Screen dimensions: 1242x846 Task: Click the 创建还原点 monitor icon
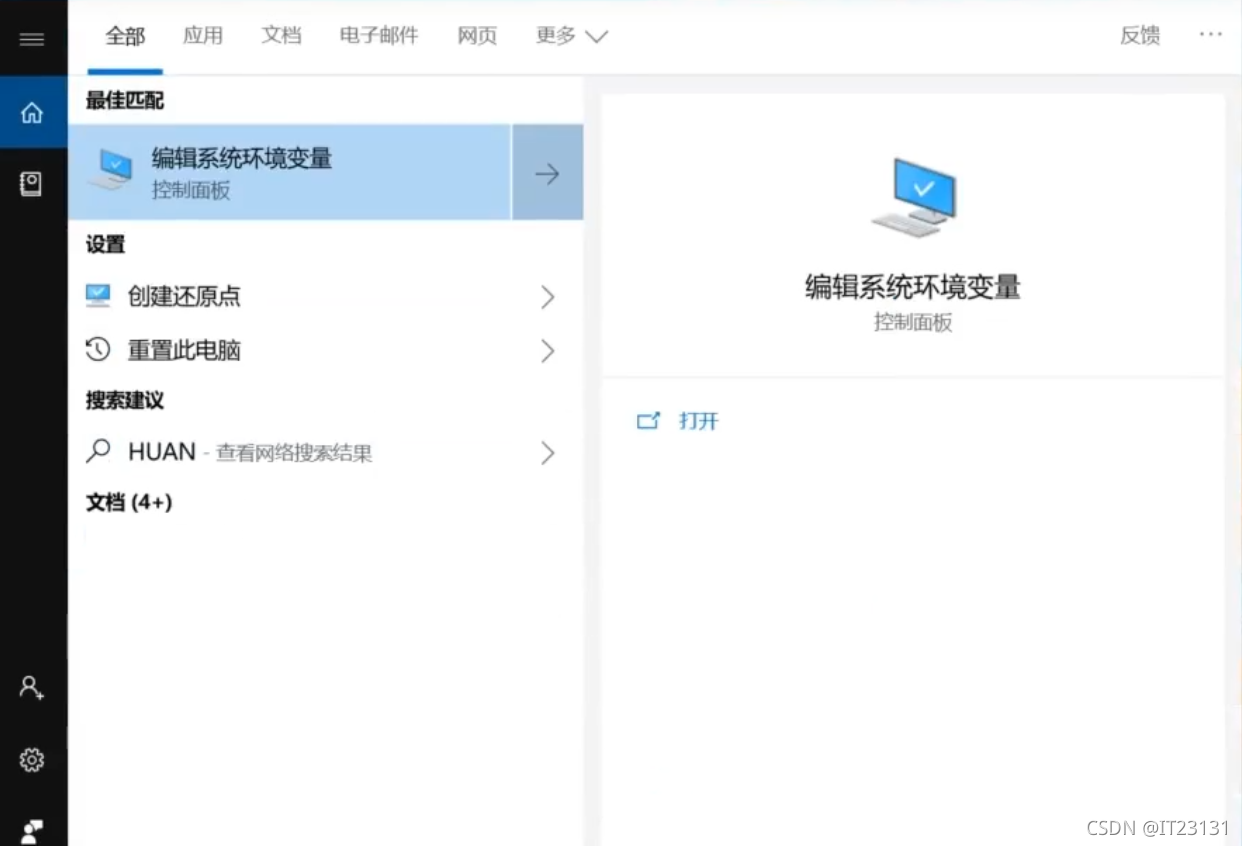tap(97, 295)
